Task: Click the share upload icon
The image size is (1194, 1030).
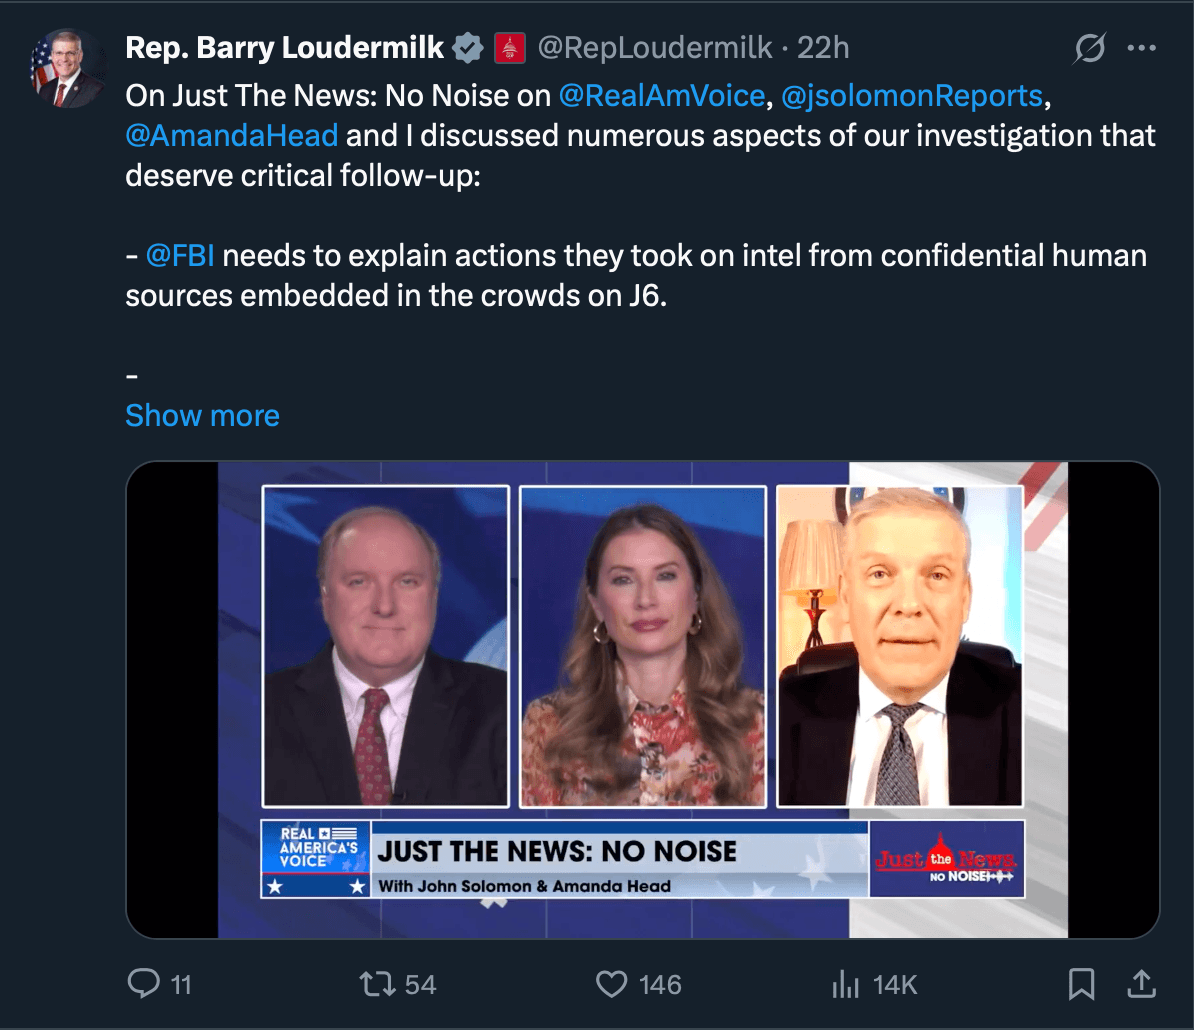Action: pos(1140,984)
